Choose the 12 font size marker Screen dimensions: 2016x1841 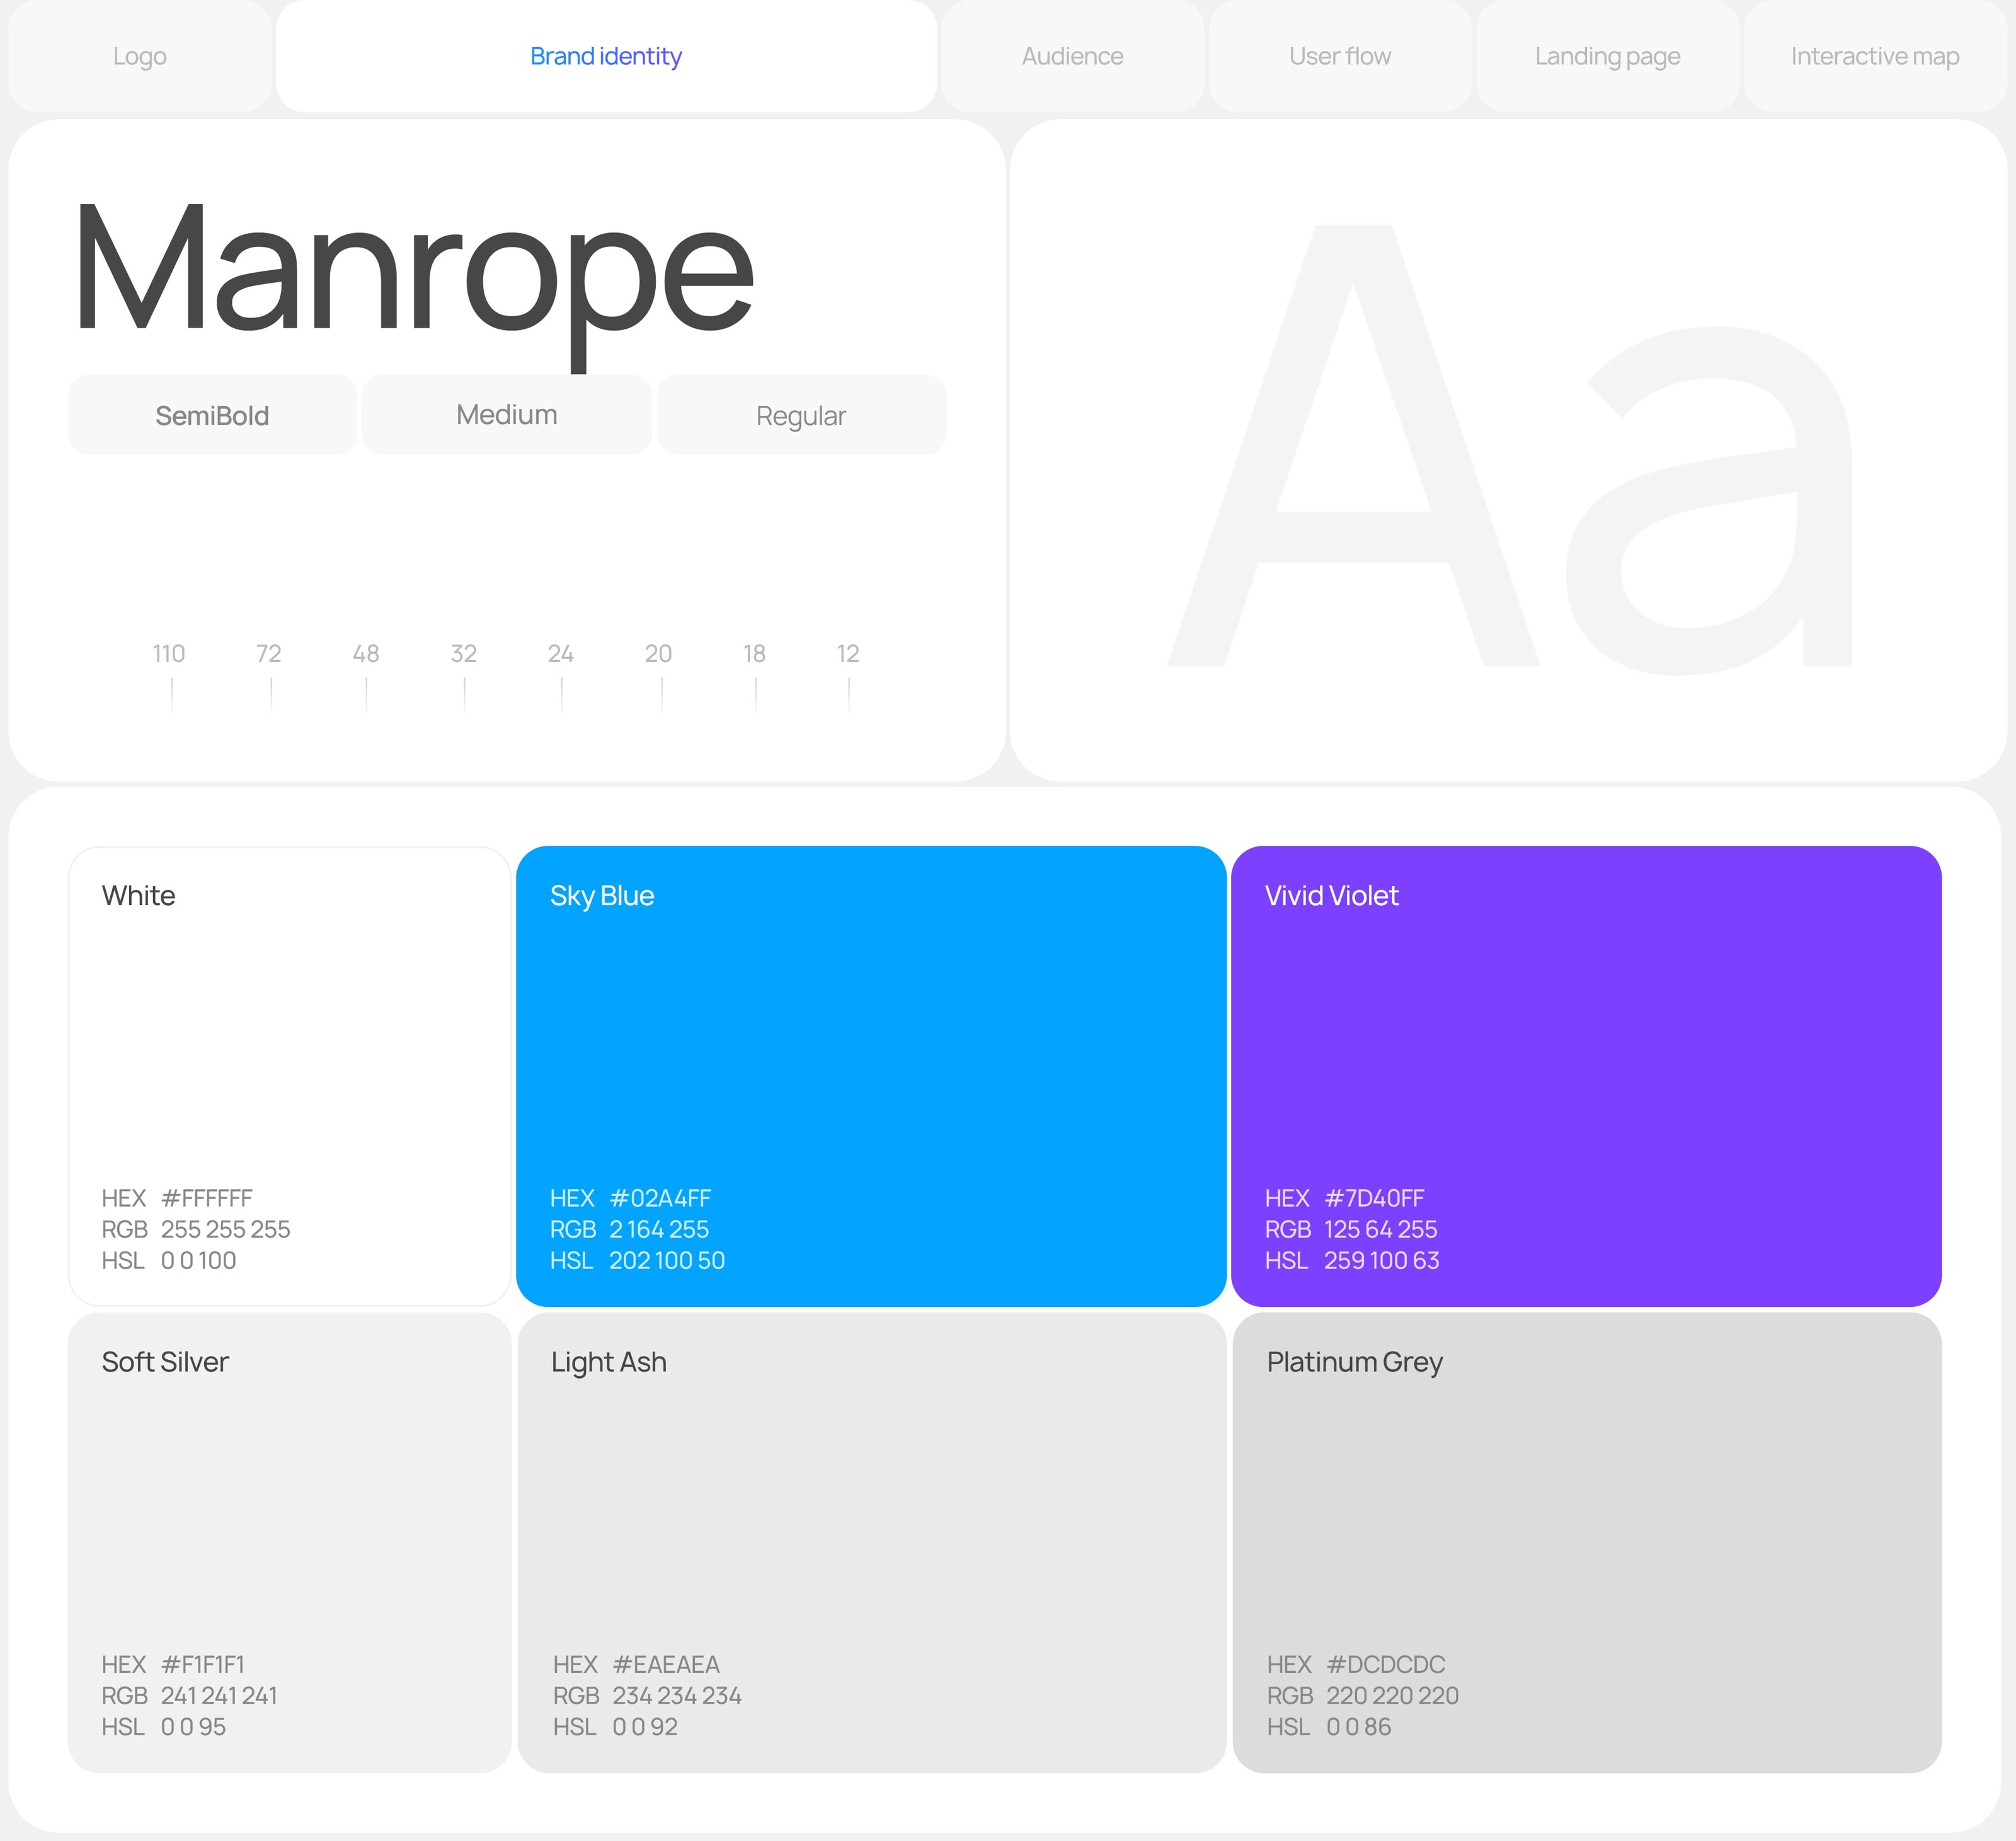click(x=848, y=655)
